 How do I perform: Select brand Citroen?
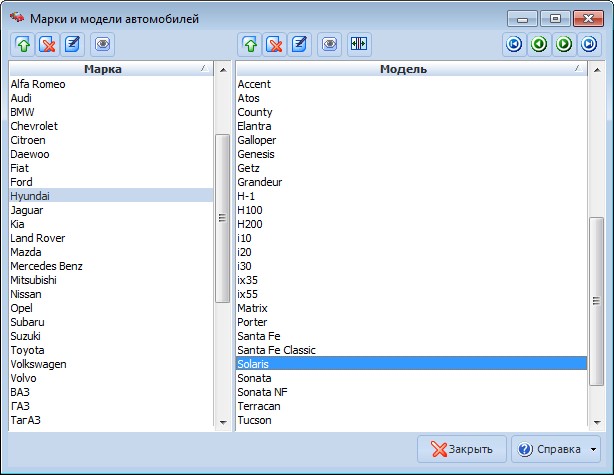coord(111,140)
